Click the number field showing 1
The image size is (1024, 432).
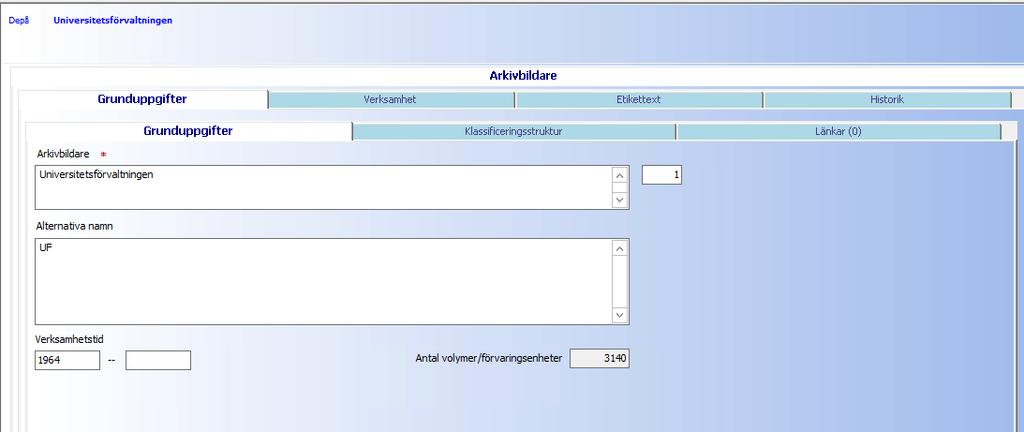pos(662,175)
